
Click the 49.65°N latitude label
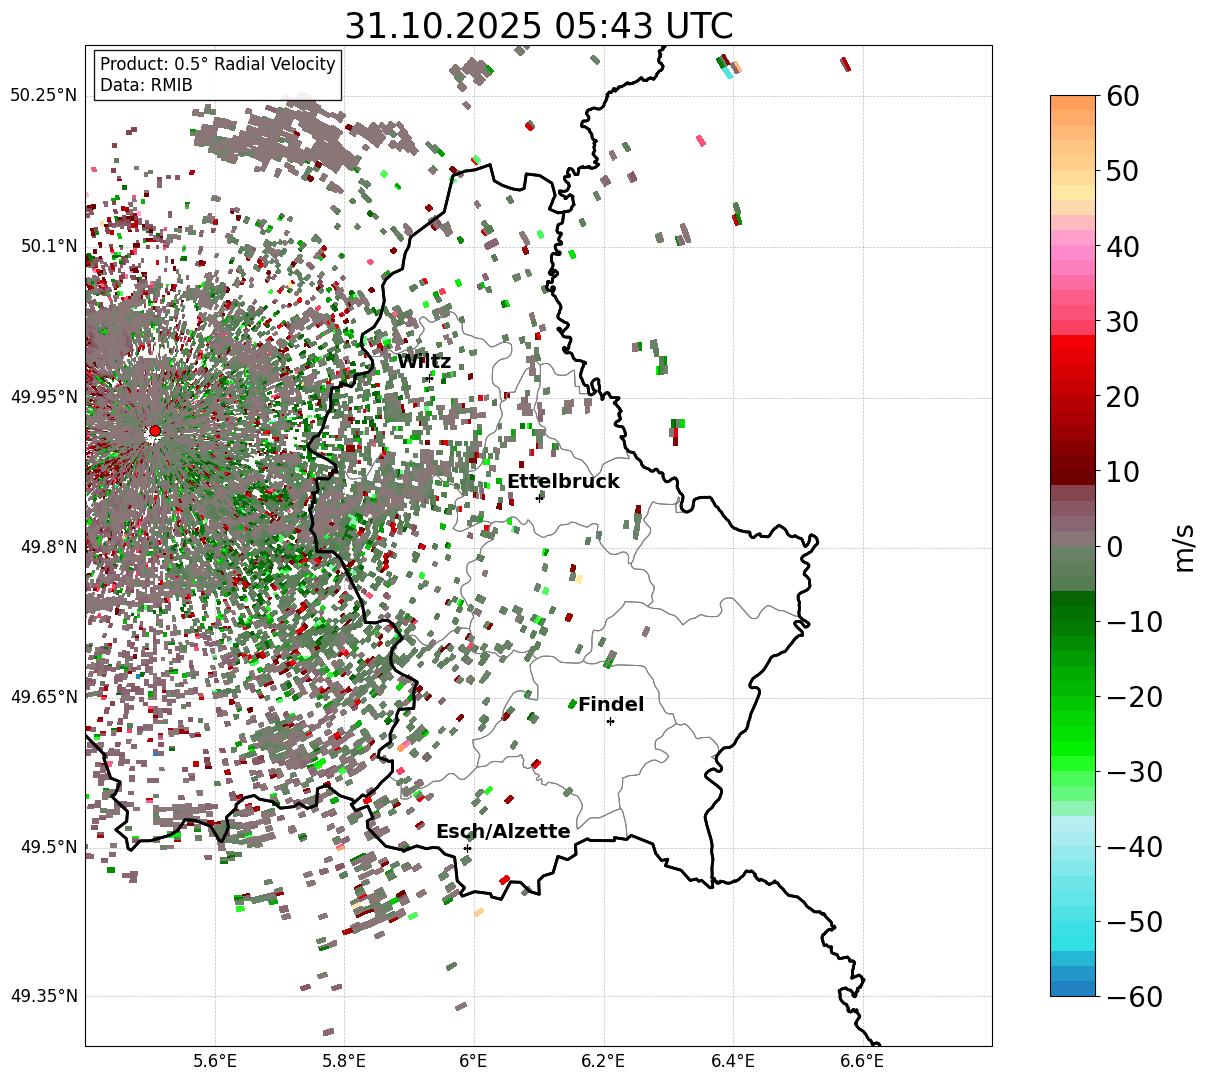[x=43, y=697]
